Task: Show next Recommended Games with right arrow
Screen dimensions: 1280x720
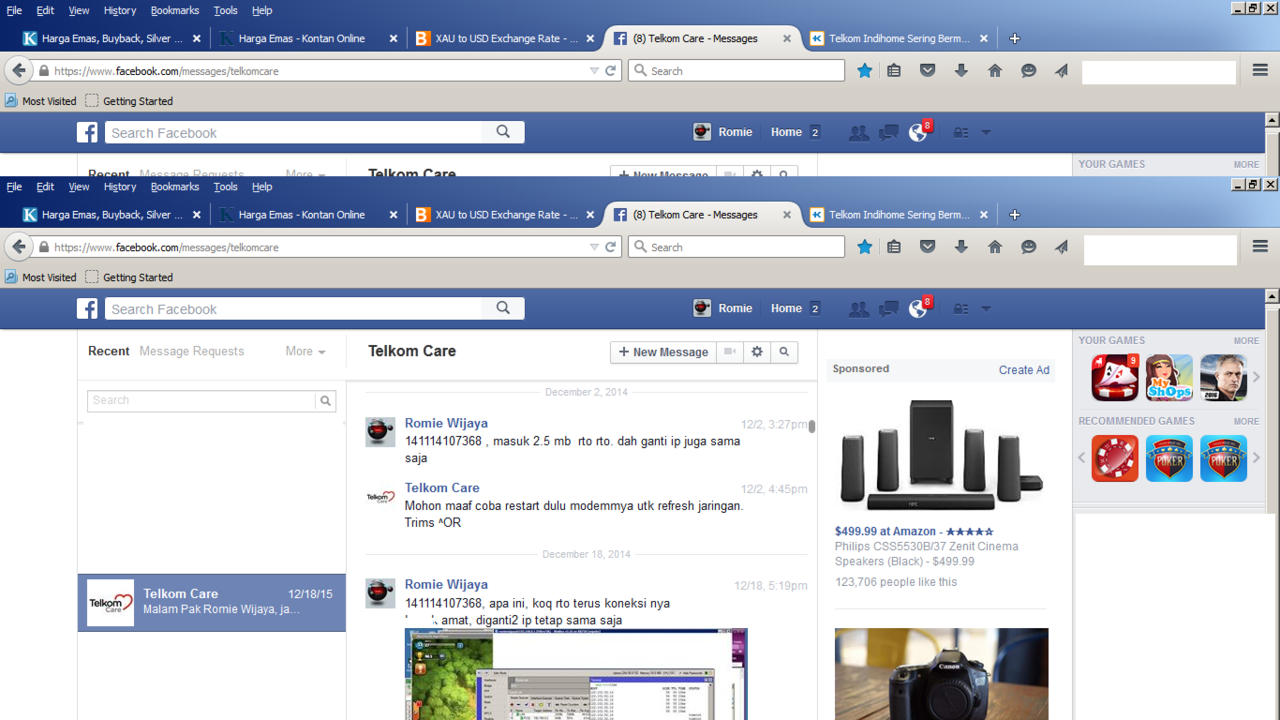Action: [x=1257, y=459]
